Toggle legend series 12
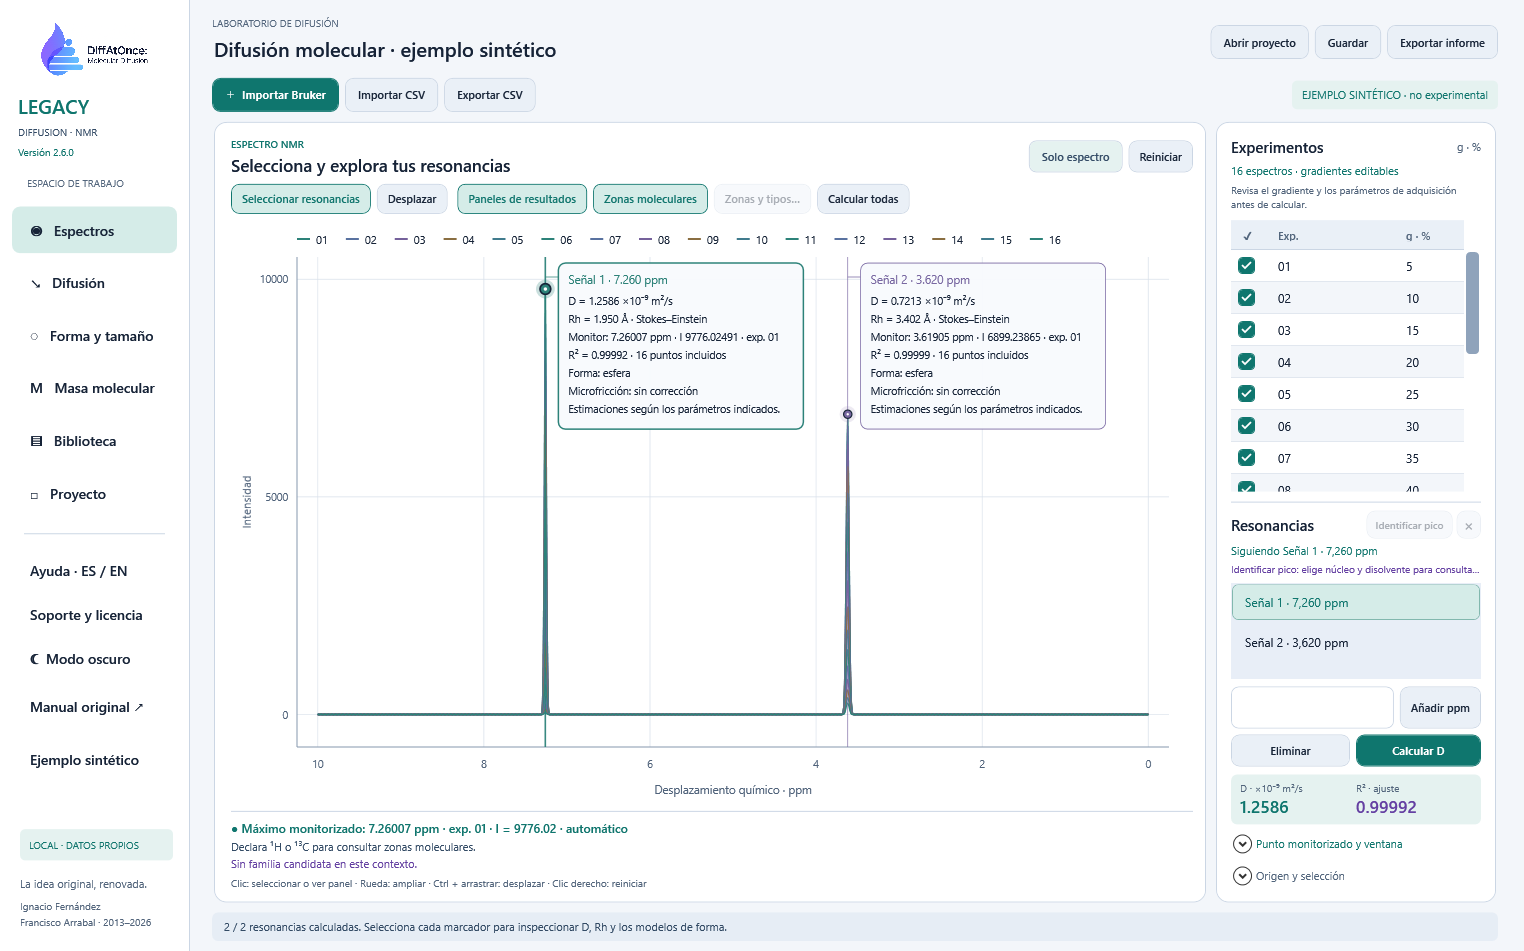 (850, 240)
